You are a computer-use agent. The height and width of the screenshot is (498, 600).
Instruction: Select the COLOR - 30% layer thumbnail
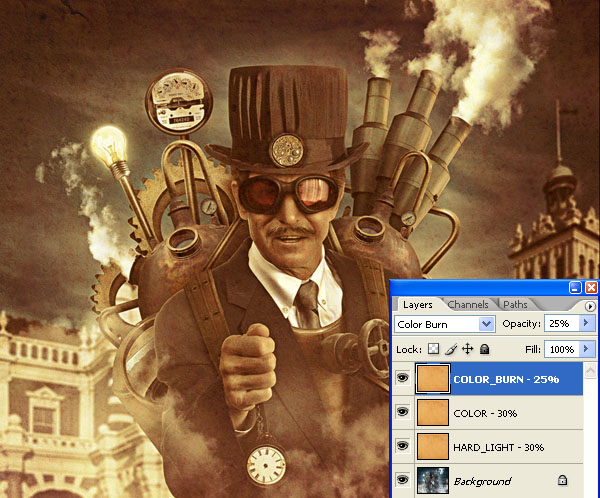(x=433, y=412)
